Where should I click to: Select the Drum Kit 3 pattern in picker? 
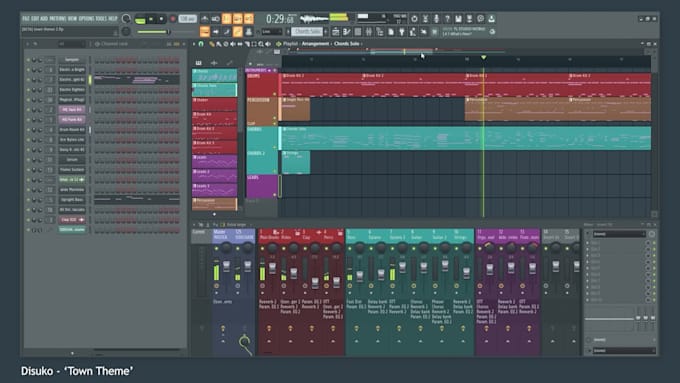215,147
